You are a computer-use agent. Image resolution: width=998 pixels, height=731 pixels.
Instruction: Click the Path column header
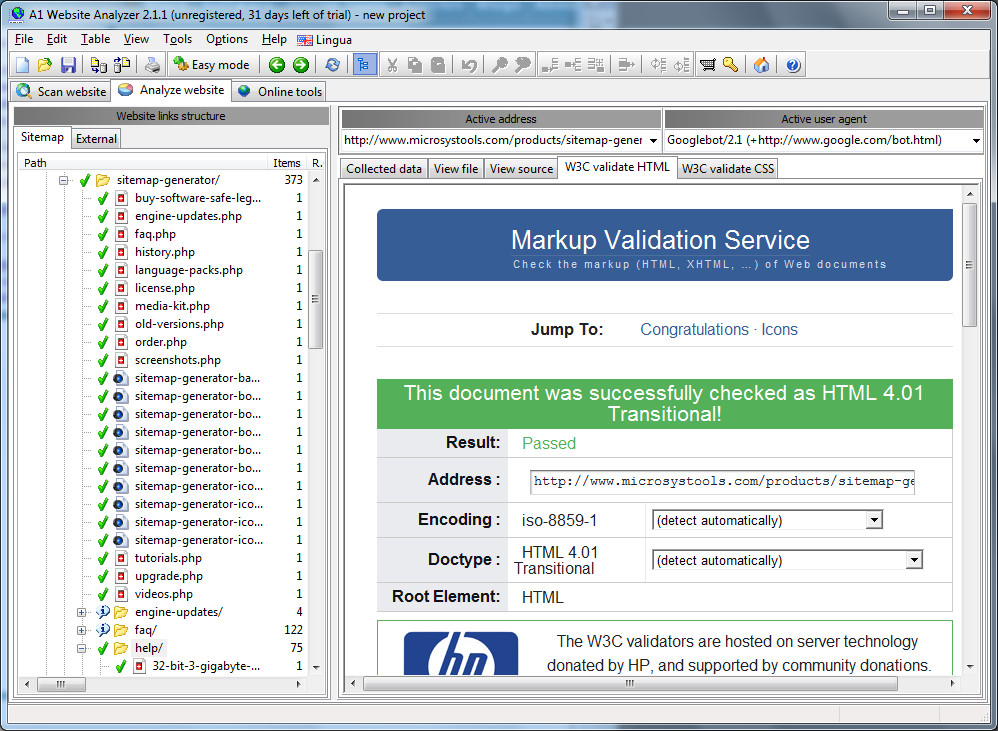[143, 163]
